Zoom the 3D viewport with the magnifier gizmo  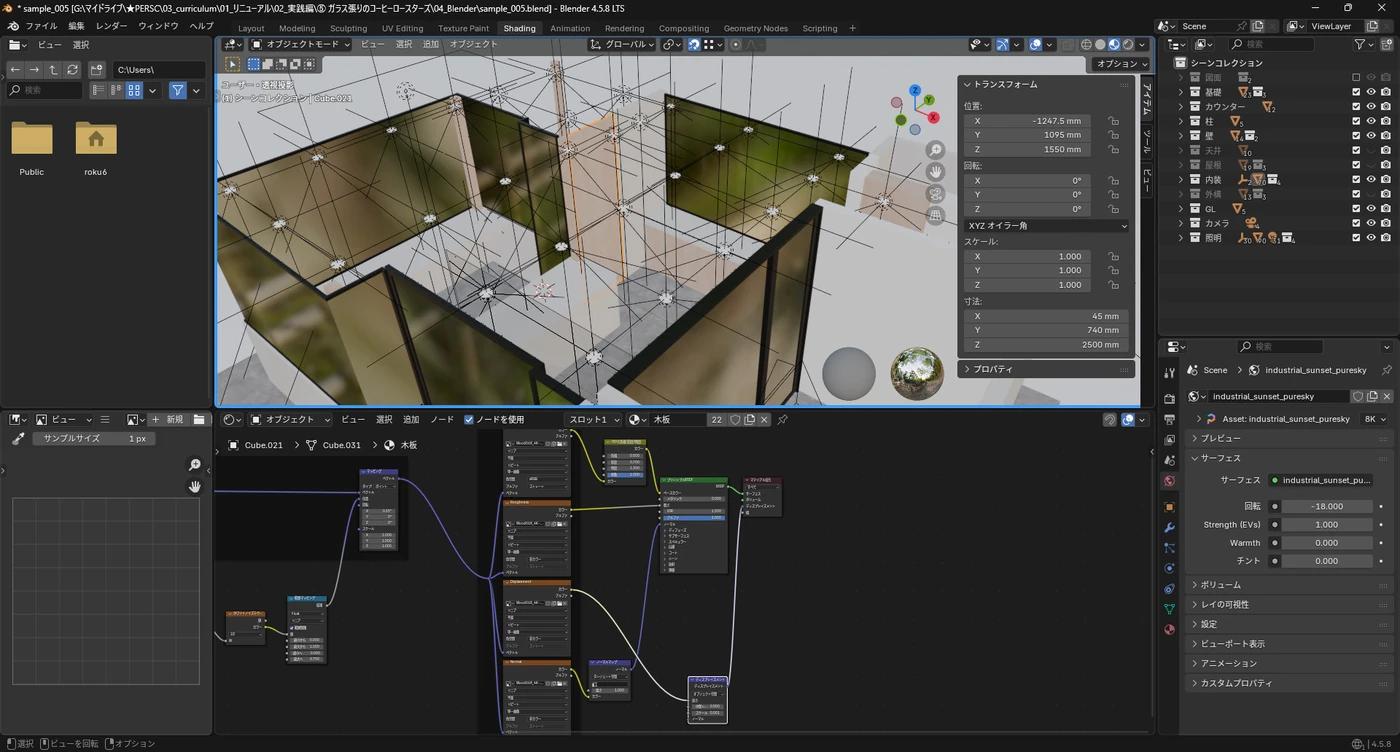(936, 150)
